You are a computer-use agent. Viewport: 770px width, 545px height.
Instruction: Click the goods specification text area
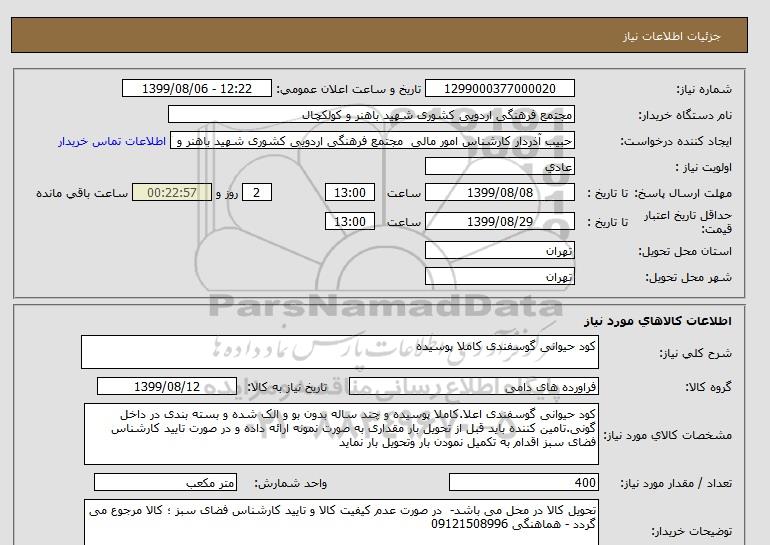pos(341,434)
